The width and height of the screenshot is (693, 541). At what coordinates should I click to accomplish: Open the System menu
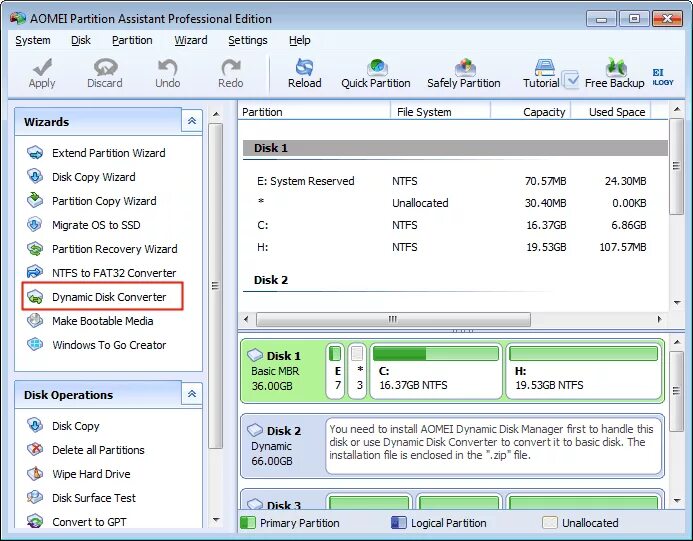pos(33,40)
